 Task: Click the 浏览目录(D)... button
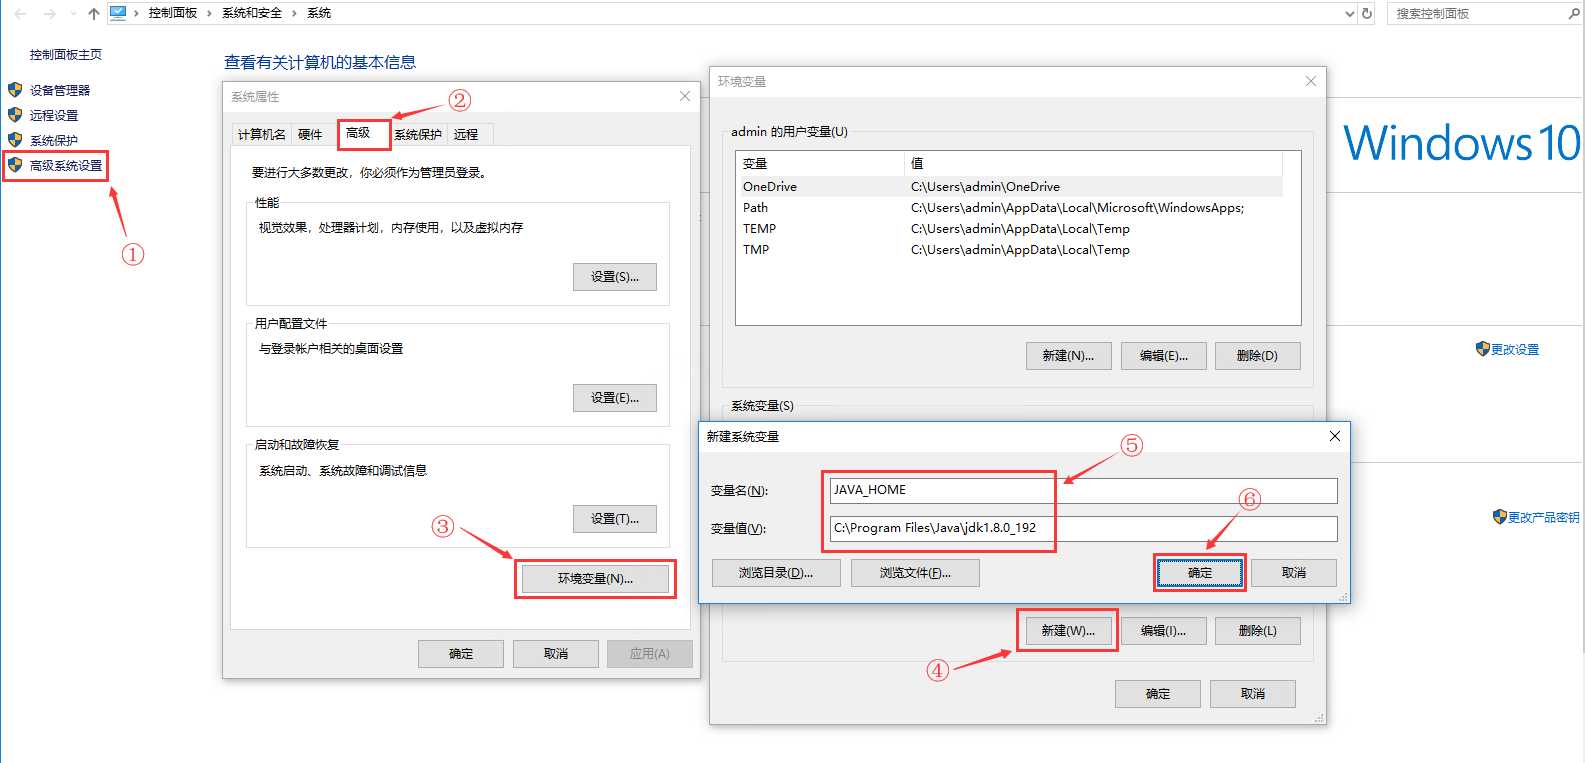pyautogui.click(x=776, y=573)
